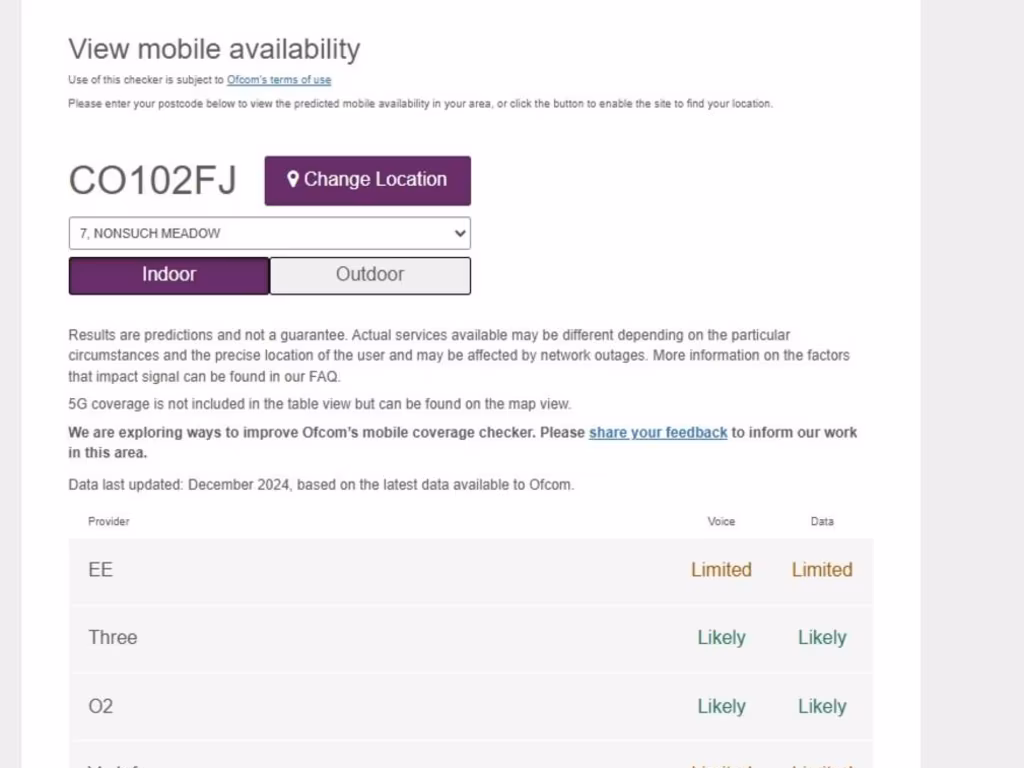The height and width of the screenshot is (768, 1024).
Task: Click the address selector's chevron arrow
Action: pyautogui.click(x=460, y=233)
